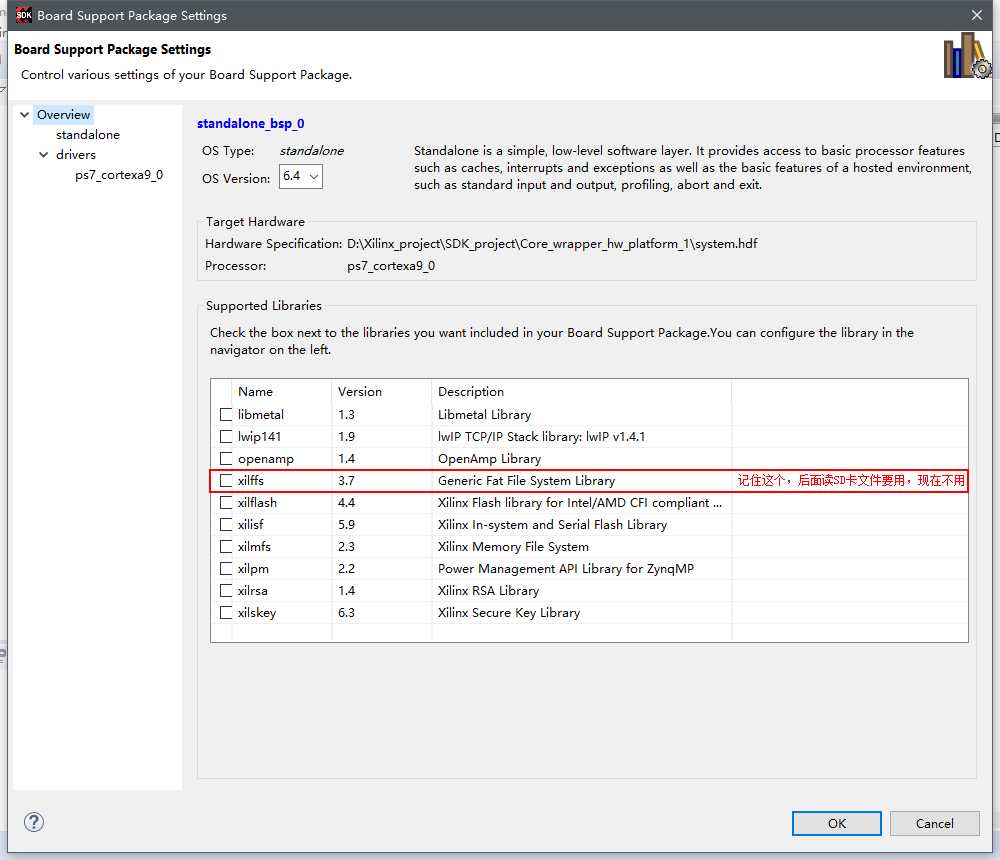Click the Processor ps7_cortexa9_0 value

[x=391, y=266]
